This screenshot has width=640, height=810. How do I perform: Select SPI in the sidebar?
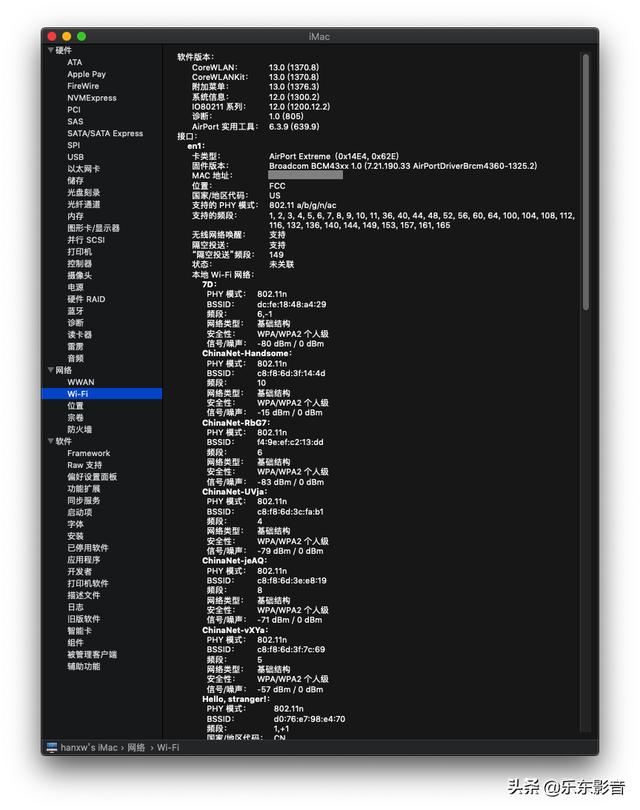click(x=73, y=145)
